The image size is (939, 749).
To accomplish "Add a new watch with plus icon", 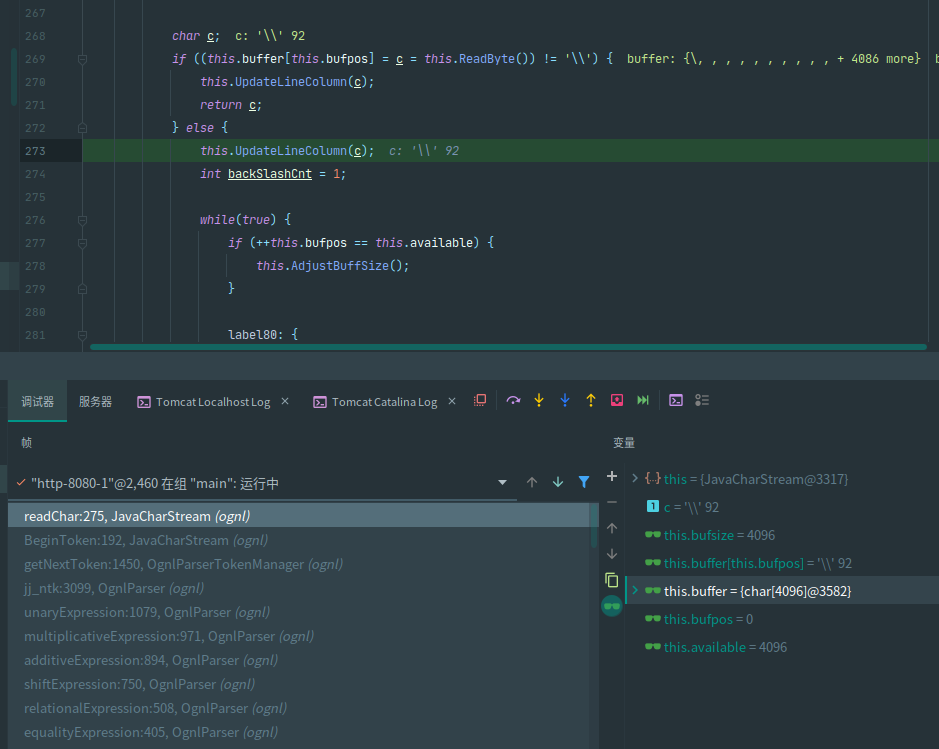I will tap(612, 477).
